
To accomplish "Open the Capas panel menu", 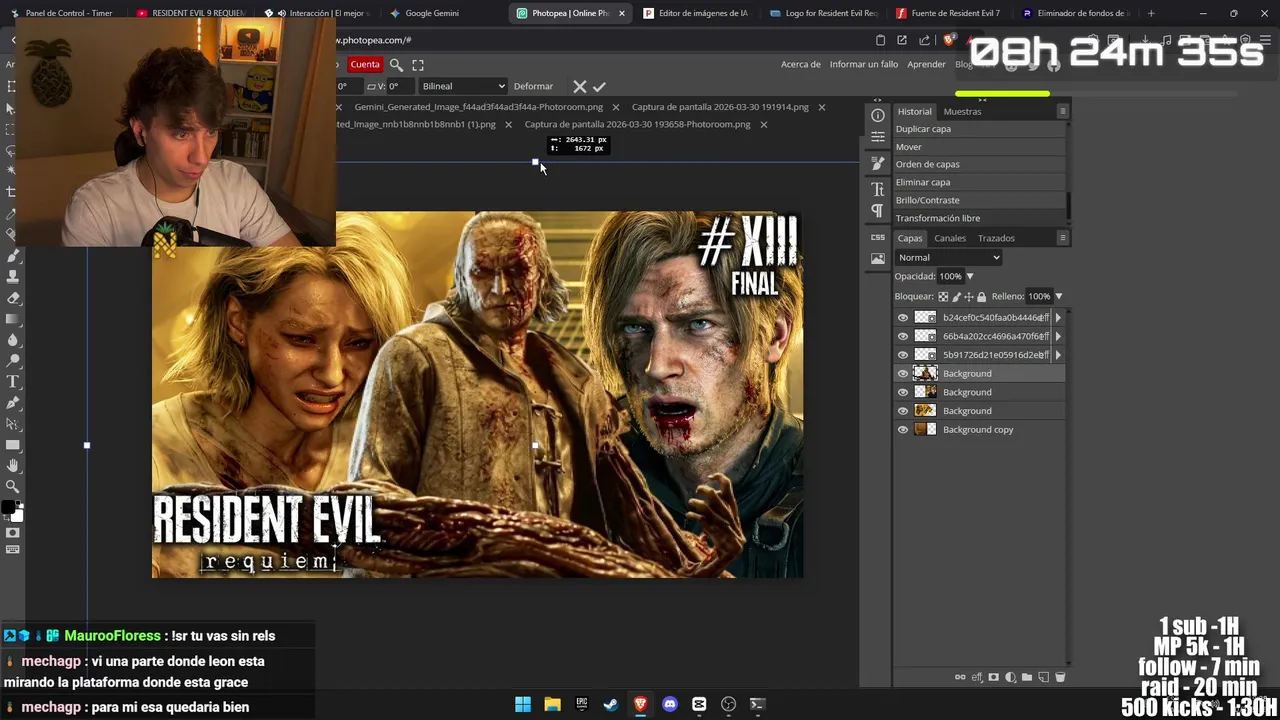I will click(x=1062, y=238).
